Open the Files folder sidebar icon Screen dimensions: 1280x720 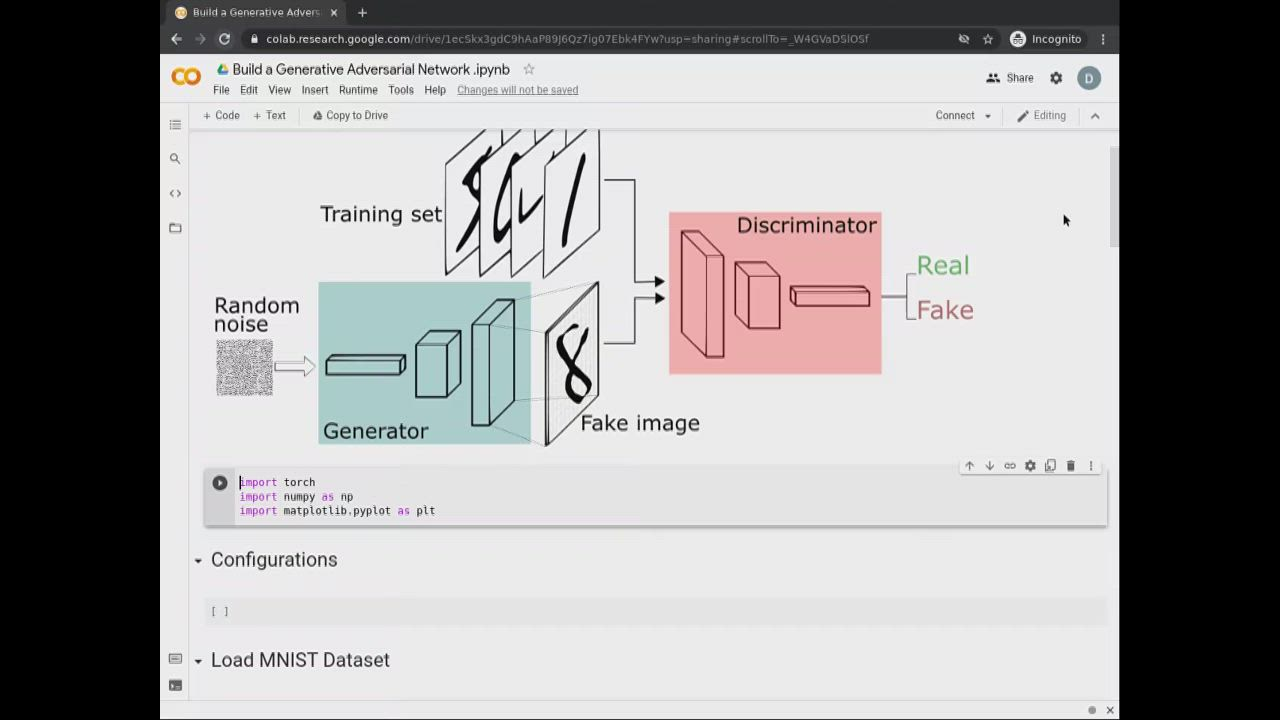pyautogui.click(x=175, y=228)
